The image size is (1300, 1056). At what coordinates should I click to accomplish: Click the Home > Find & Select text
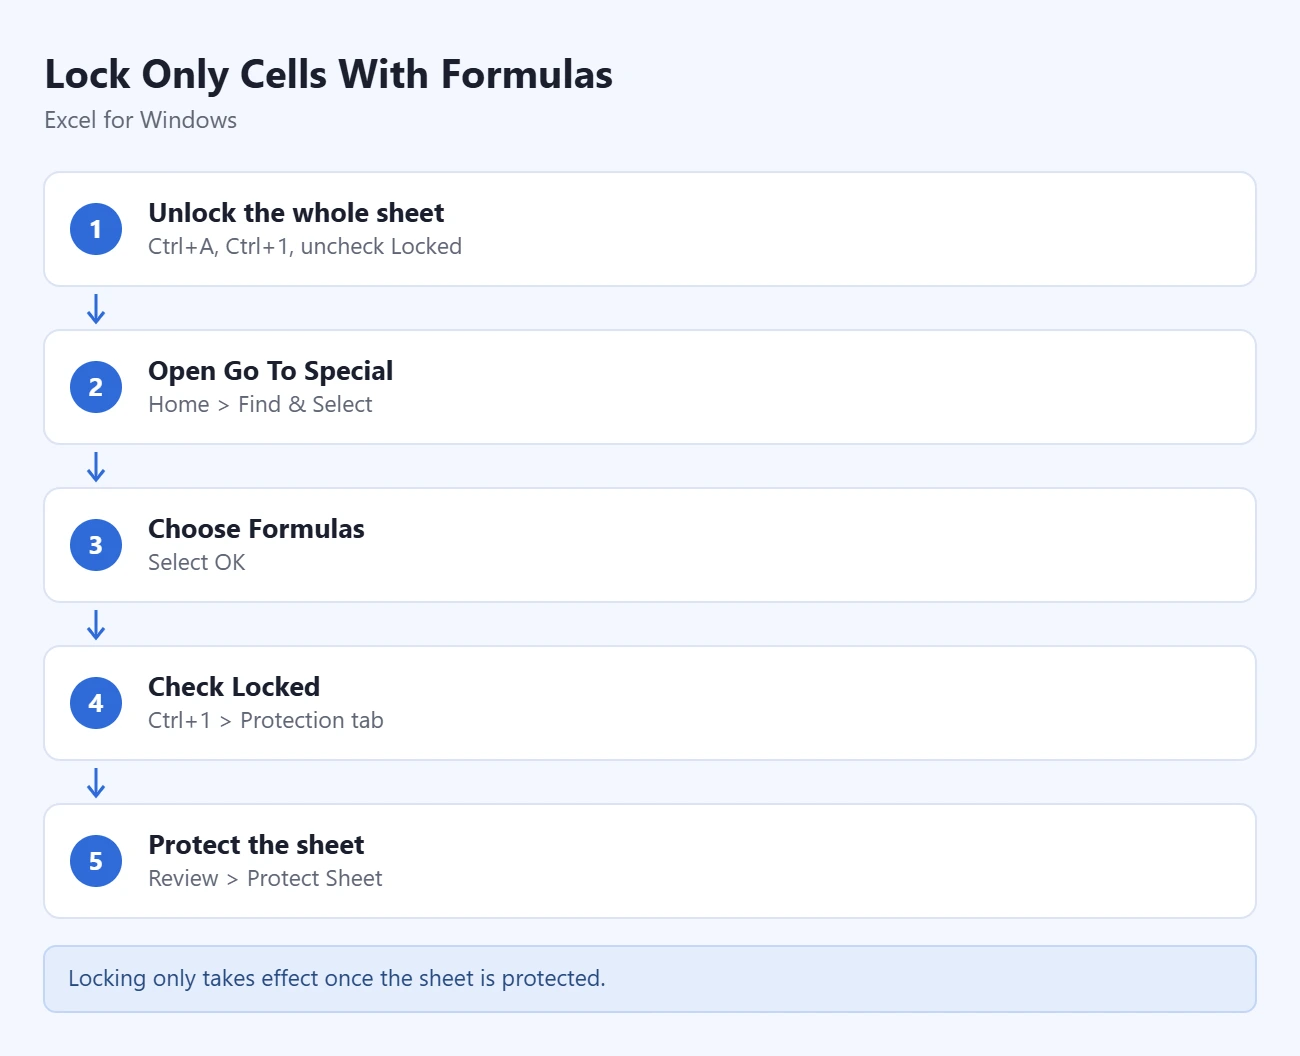[260, 404]
